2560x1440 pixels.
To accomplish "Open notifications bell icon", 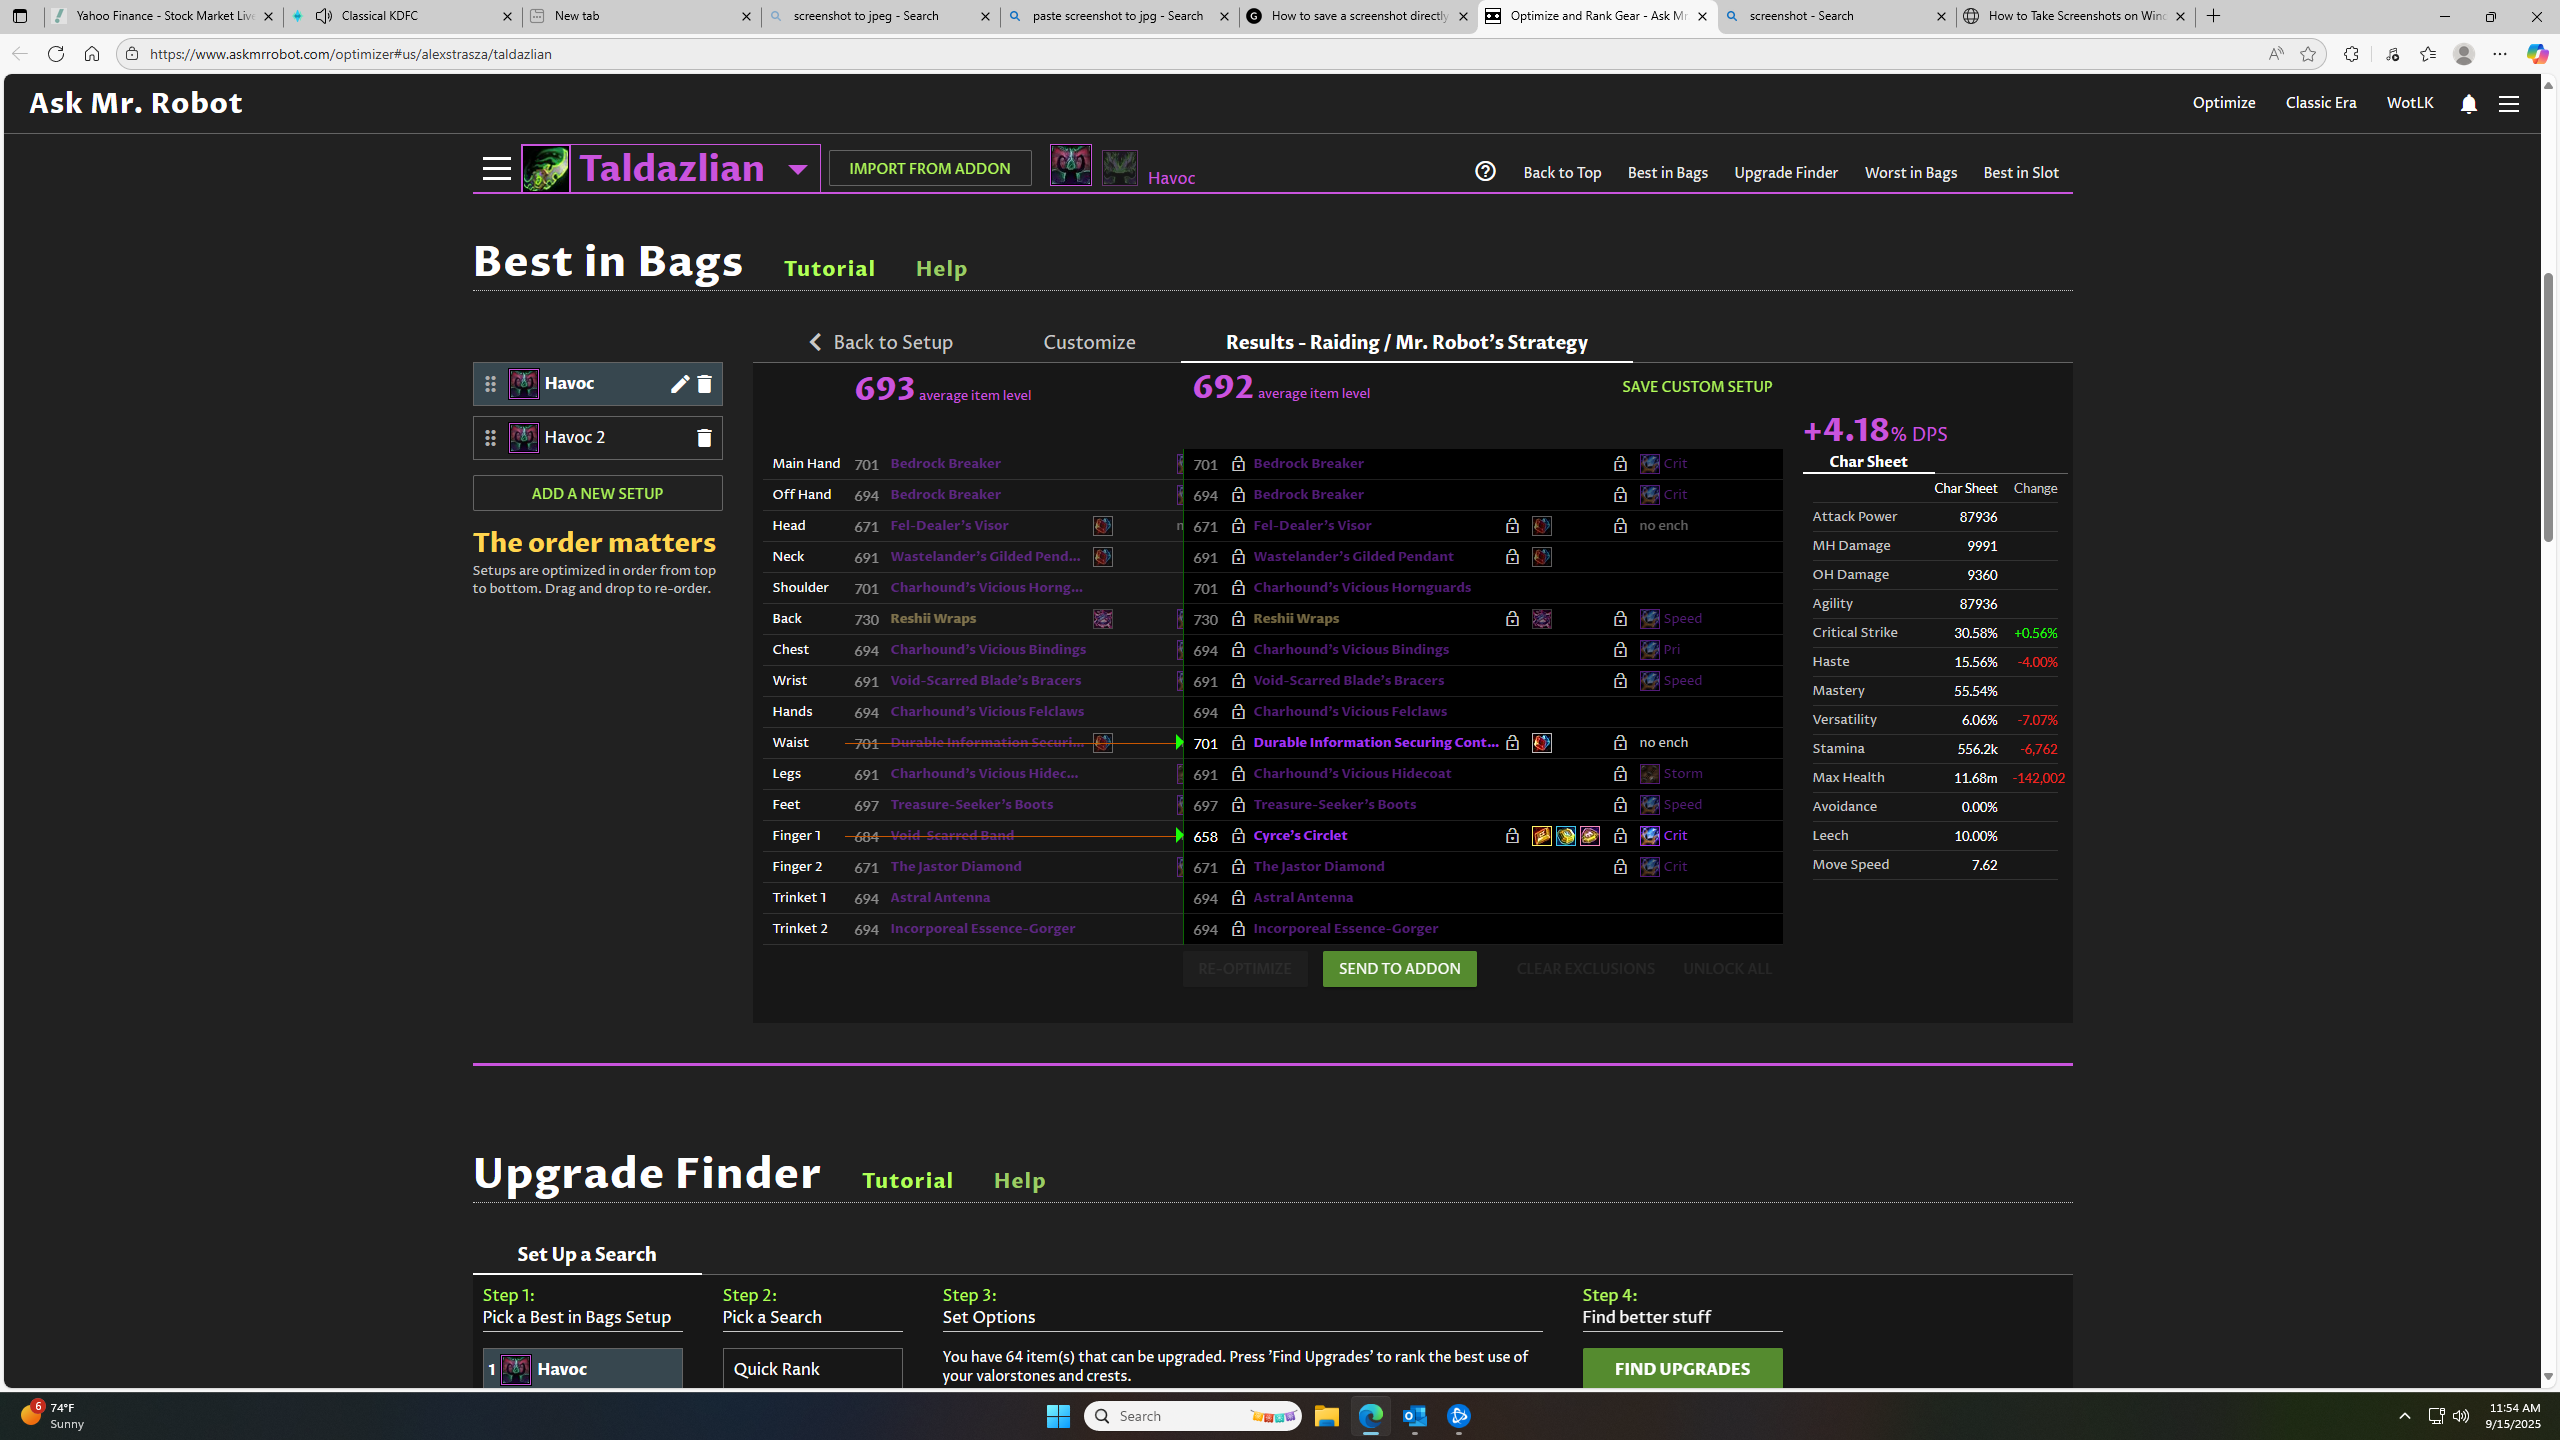I will pos(2468,104).
